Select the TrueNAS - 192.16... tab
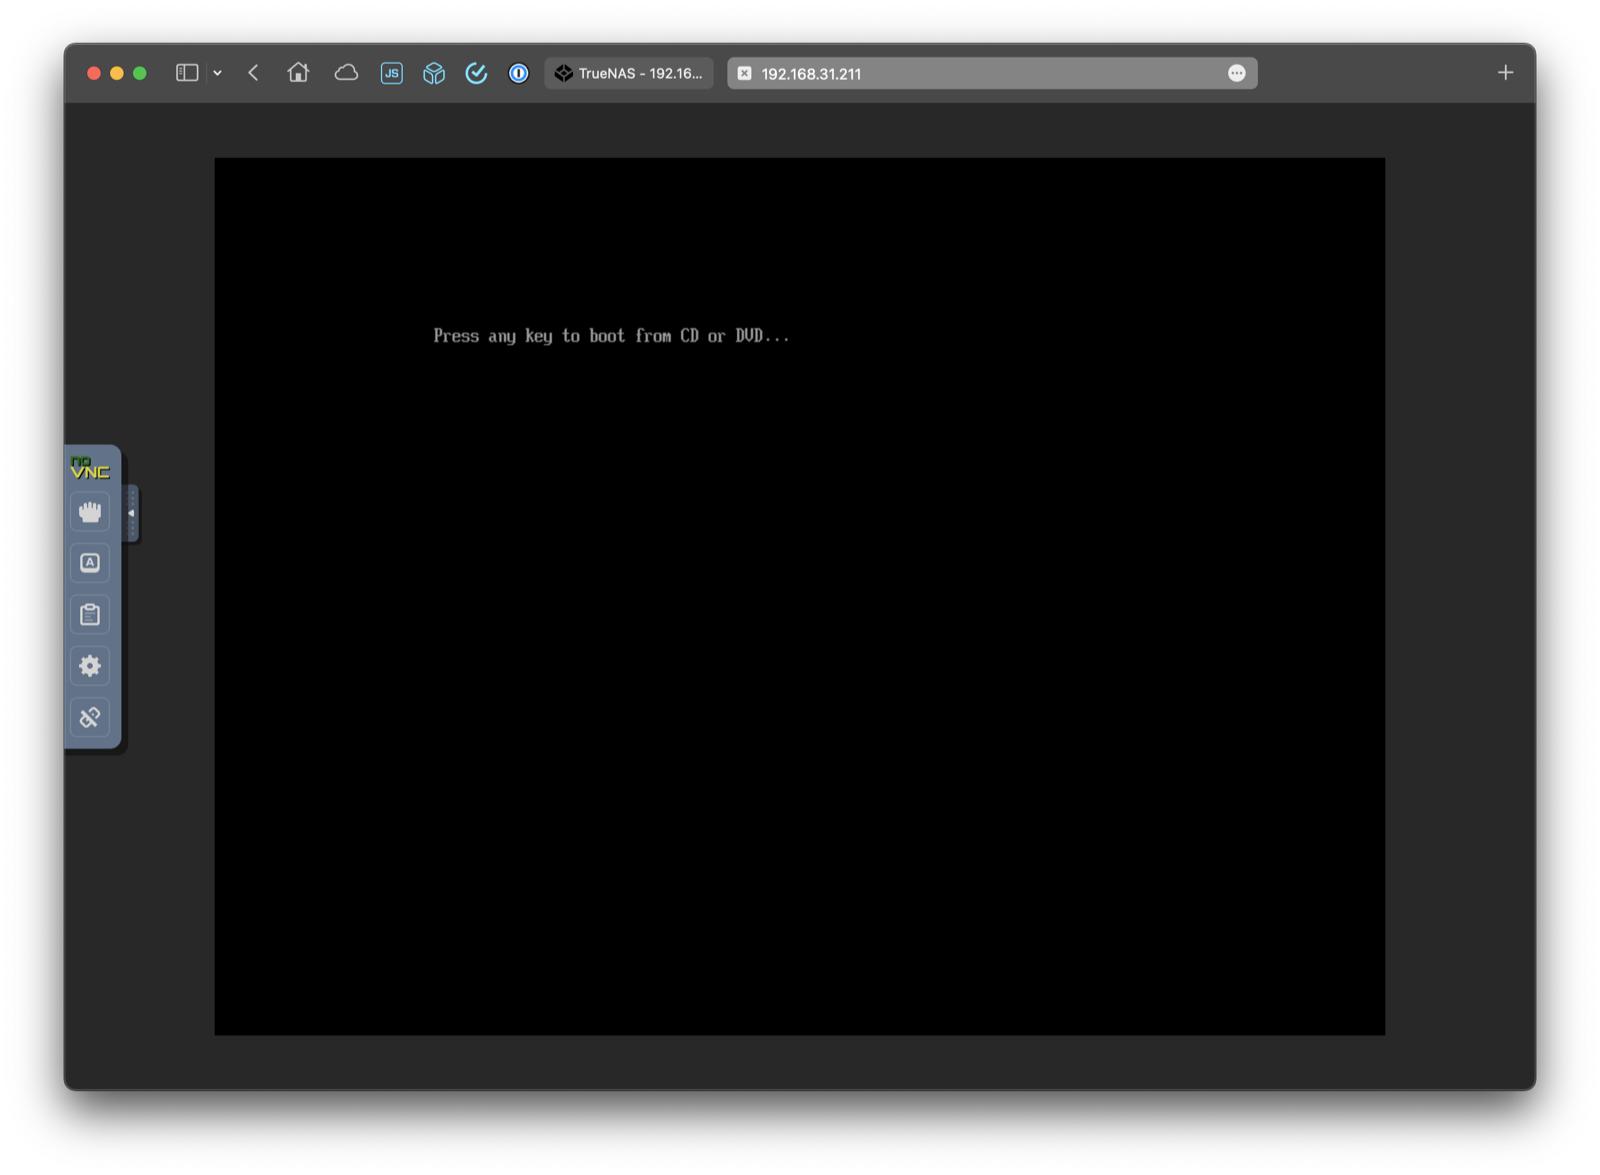 point(628,72)
